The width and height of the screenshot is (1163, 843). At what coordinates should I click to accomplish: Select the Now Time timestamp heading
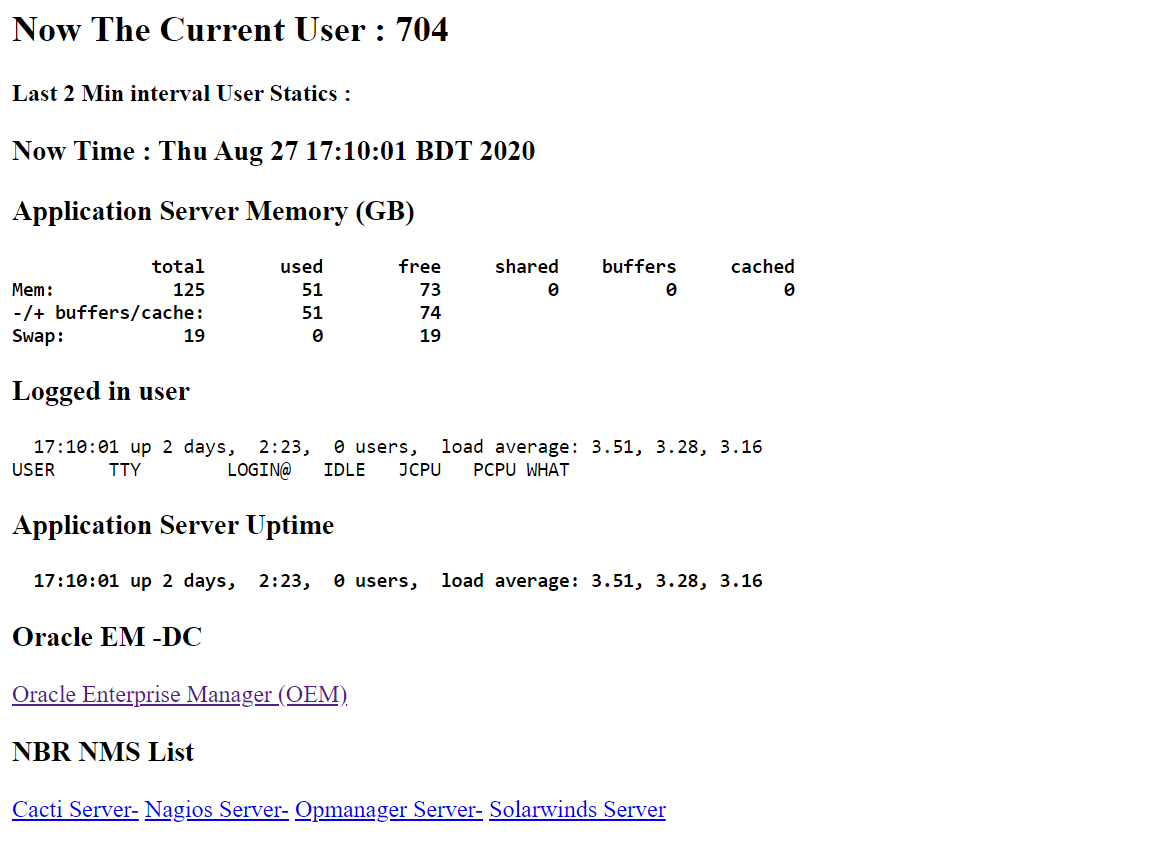[x=273, y=151]
